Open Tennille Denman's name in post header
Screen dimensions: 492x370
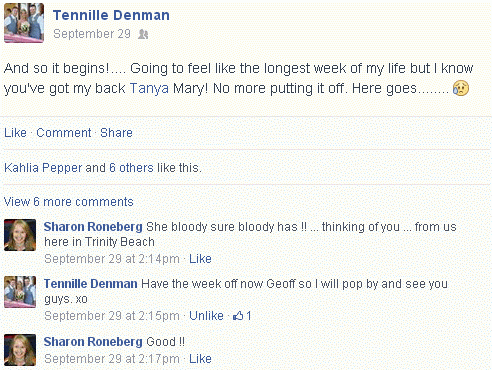pos(111,15)
